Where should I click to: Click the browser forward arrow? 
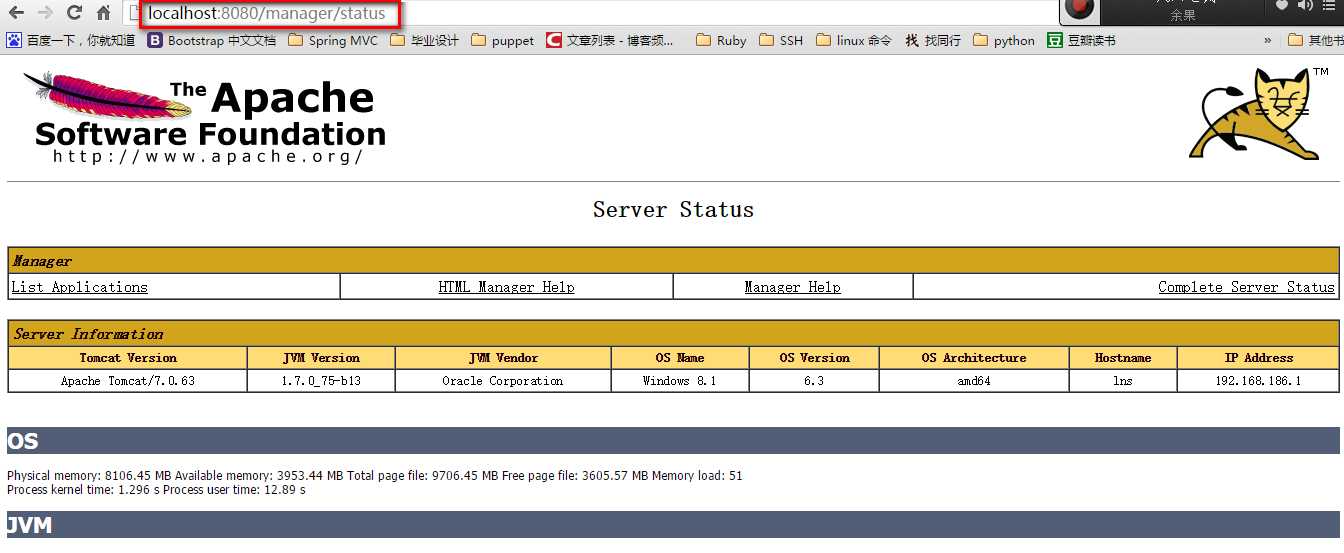click(x=45, y=13)
